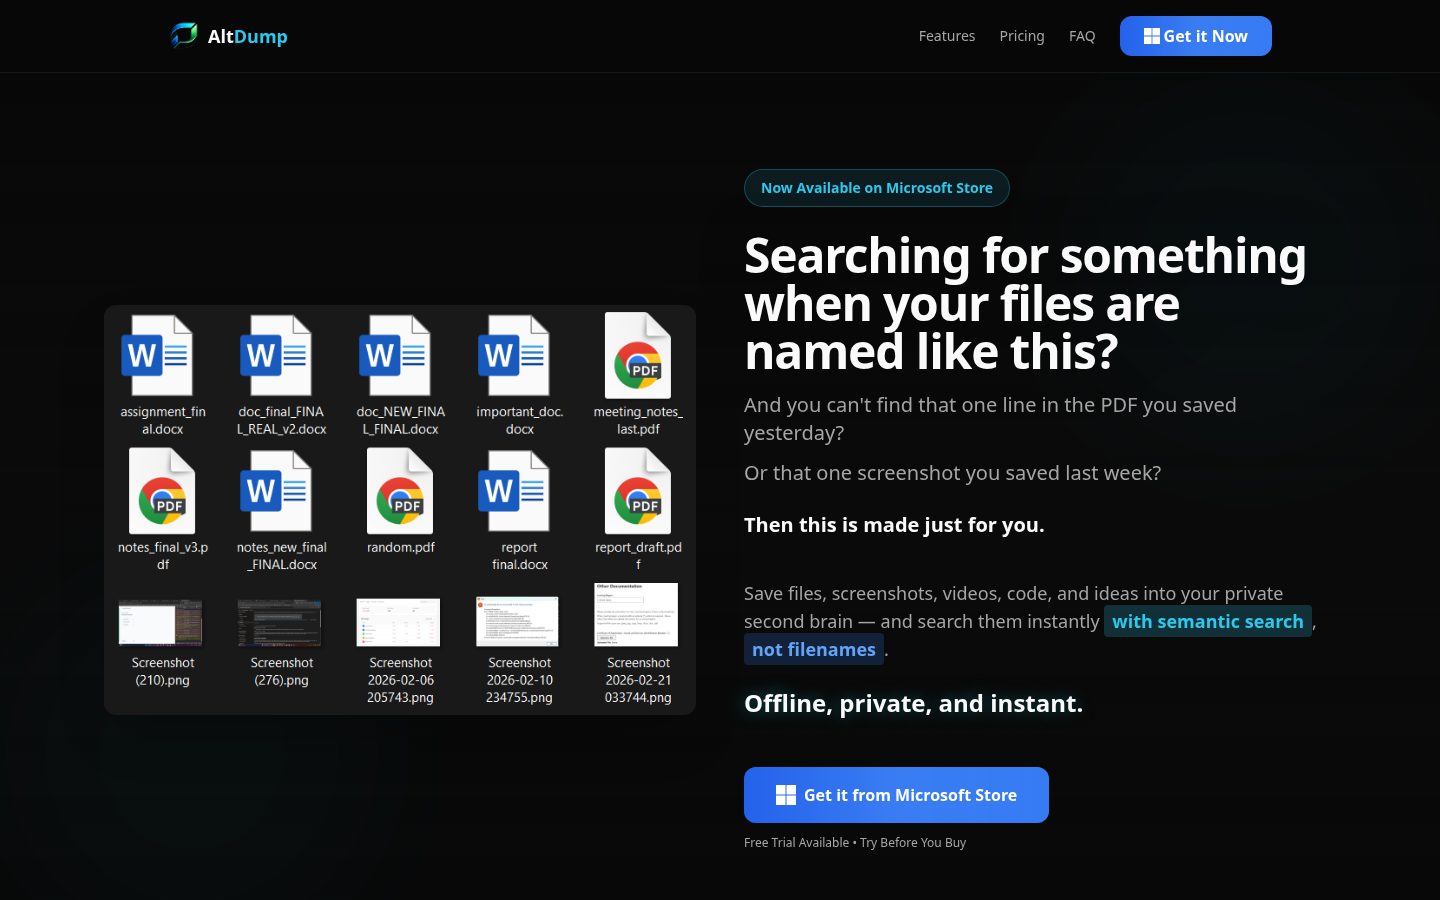Image resolution: width=1440 pixels, height=900 pixels.
Task: Click 'Offline, private, and instant.' text
Action: tap(914, 704)
